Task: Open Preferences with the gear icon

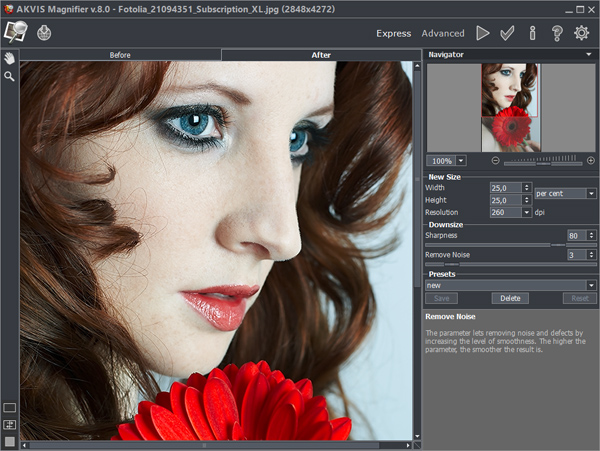Action: tap(581, 33)
